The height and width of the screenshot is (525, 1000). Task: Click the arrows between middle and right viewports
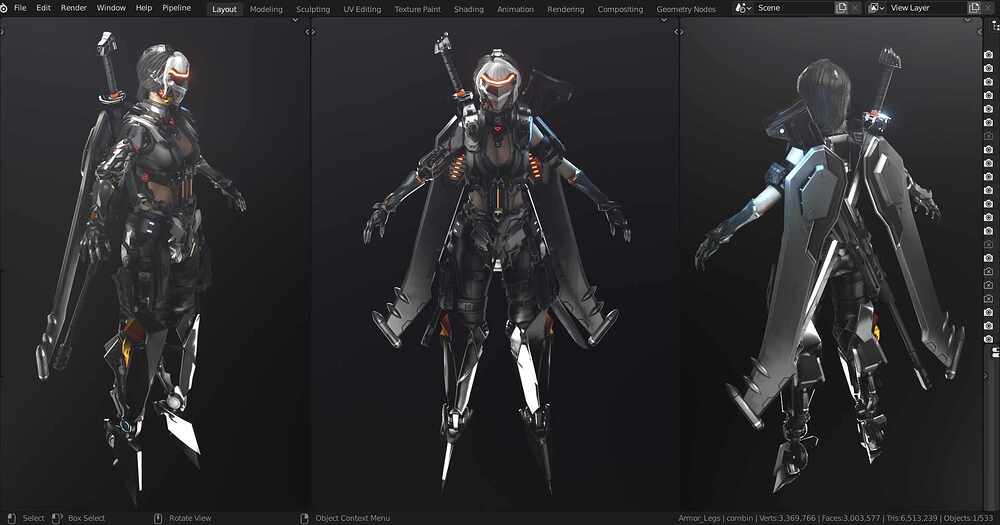(679, 32)
